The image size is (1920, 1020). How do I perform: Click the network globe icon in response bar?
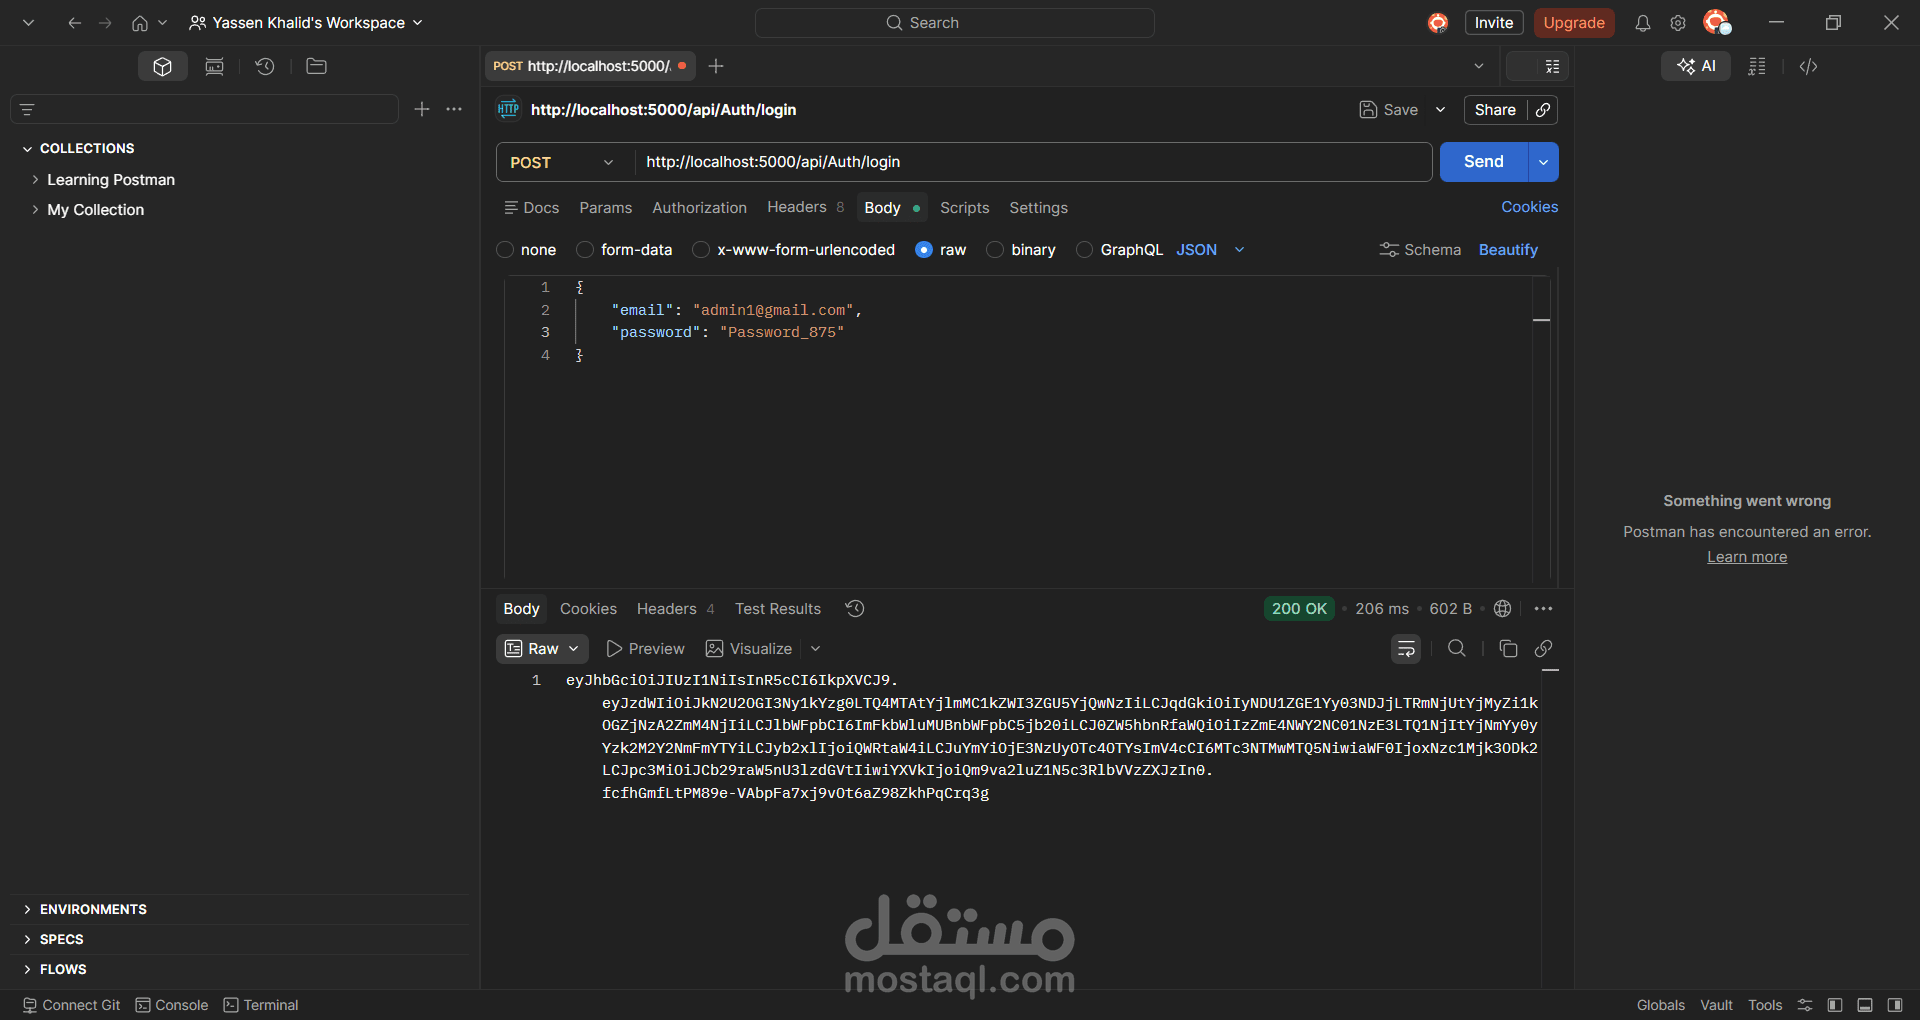click(x=1502, y=608)
